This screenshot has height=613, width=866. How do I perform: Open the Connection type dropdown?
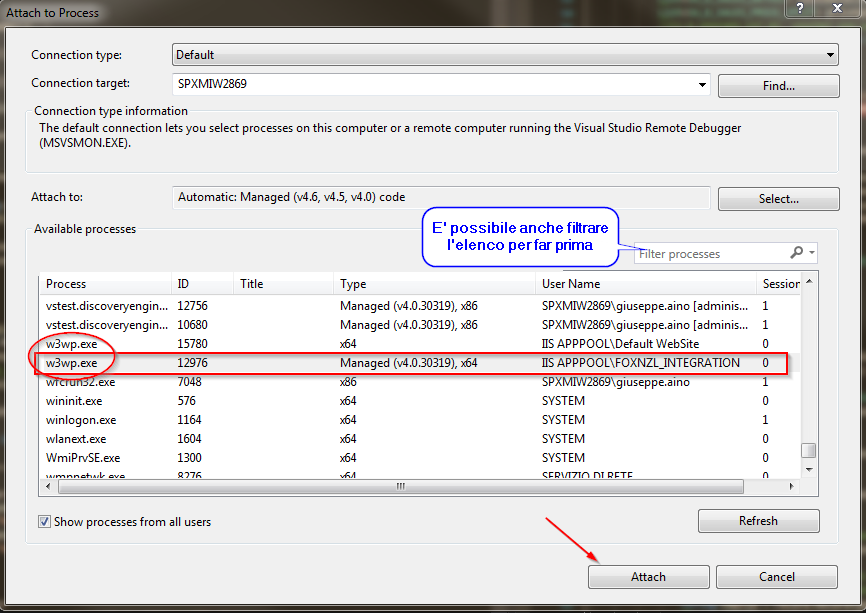(830, 54)
